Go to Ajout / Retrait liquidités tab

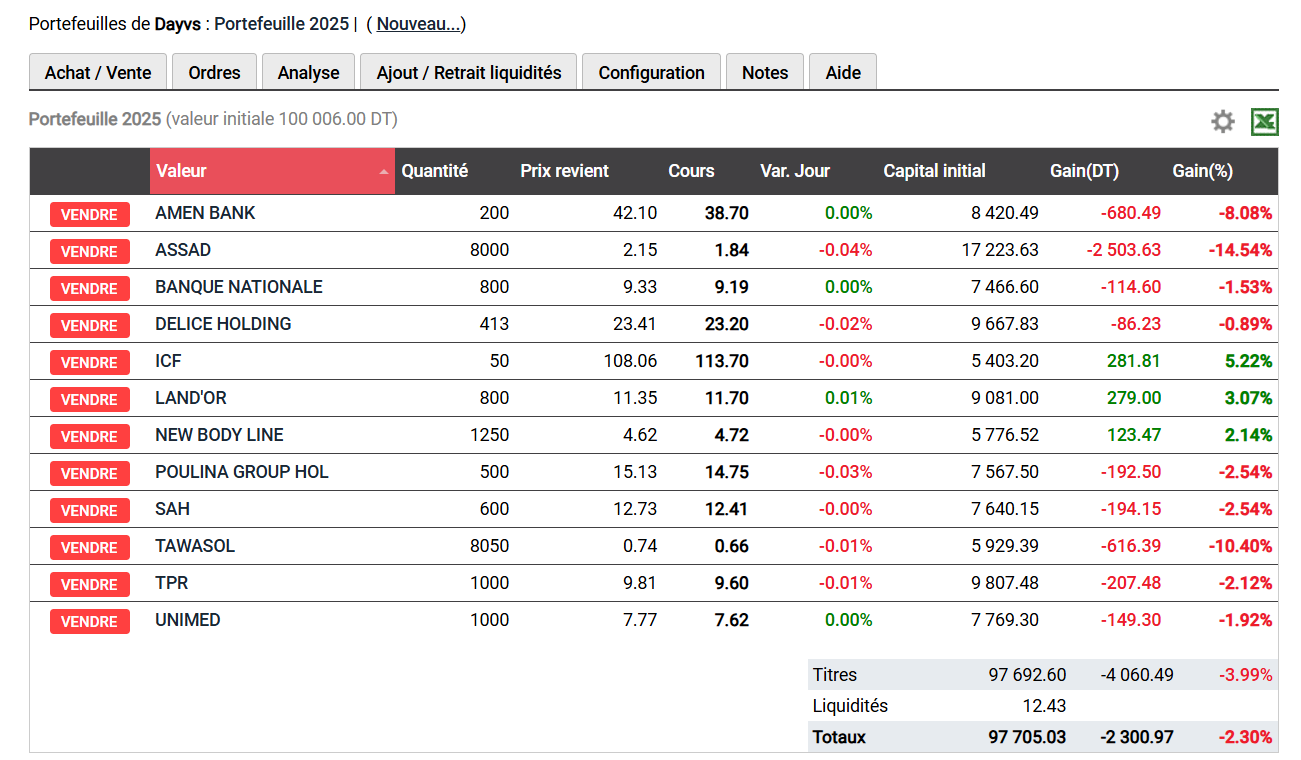(x=469, y=72)
